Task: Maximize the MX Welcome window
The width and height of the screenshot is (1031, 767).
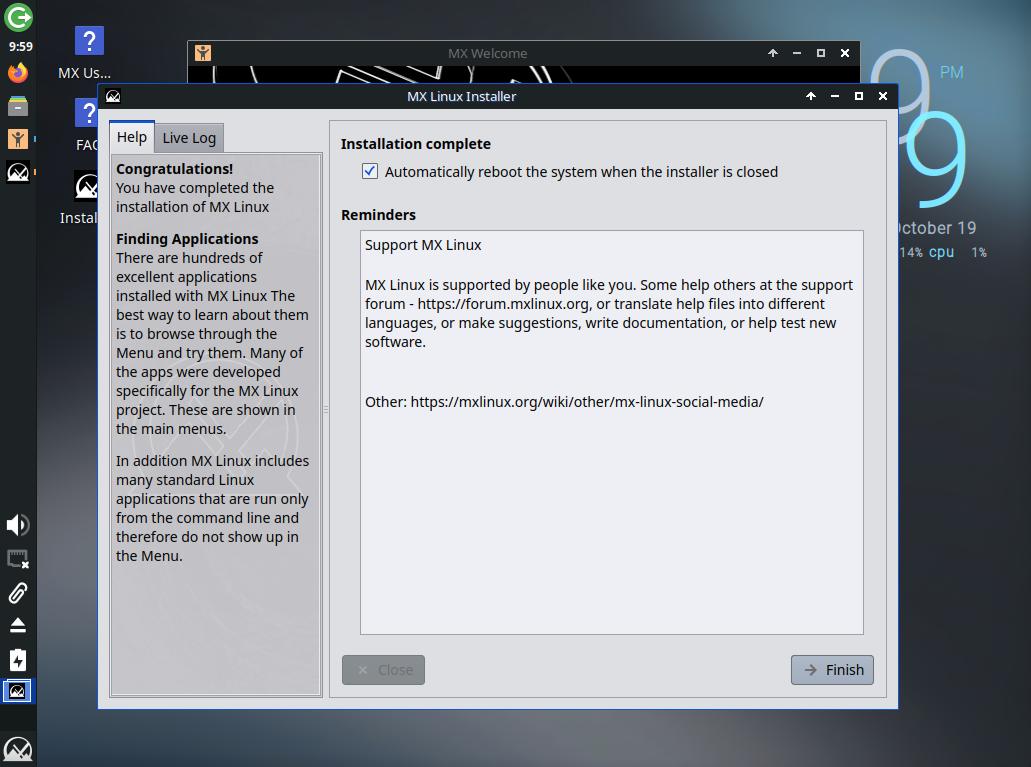Action: 821,53
